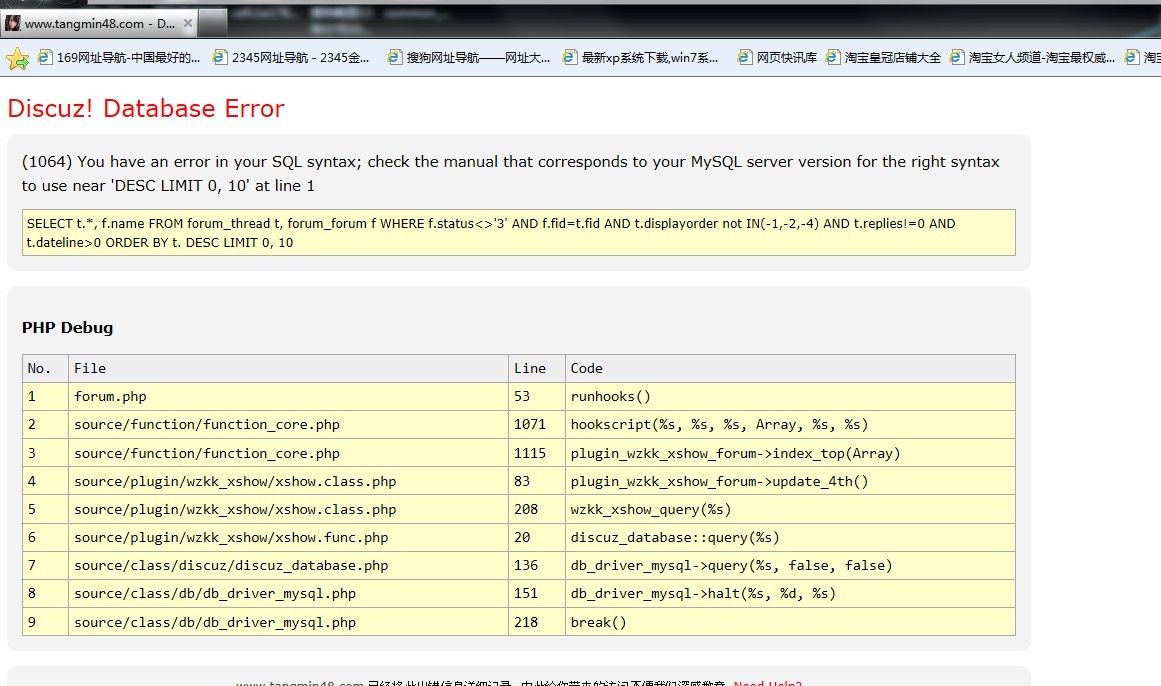Screen dimensions: 1161x686
Task: Click the forum.php file cell
Action: coord(289,396)
